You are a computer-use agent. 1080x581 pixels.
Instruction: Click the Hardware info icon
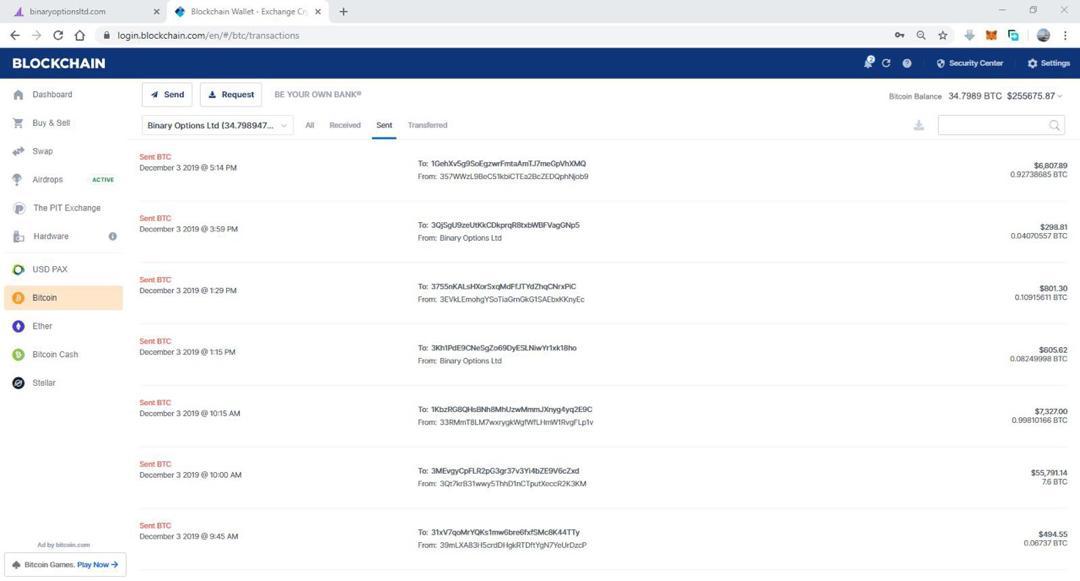pyautogui.click(x=112, y=236)
